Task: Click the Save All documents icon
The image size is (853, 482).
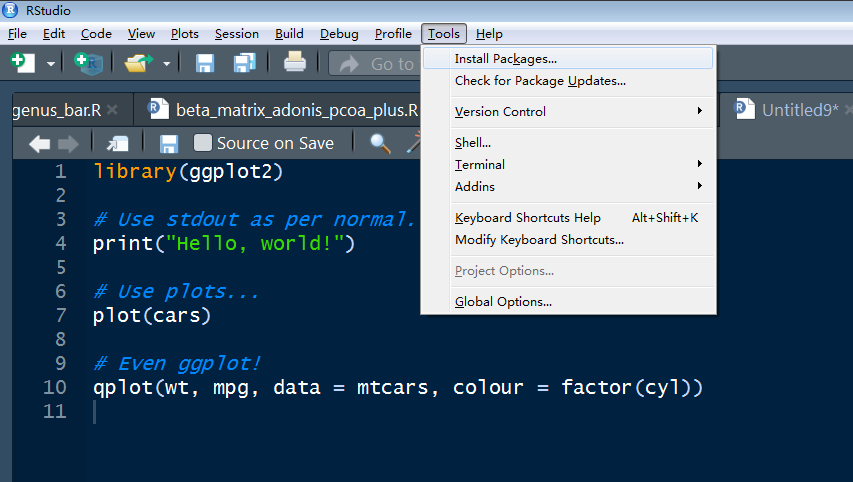Action: pos(244,63)
